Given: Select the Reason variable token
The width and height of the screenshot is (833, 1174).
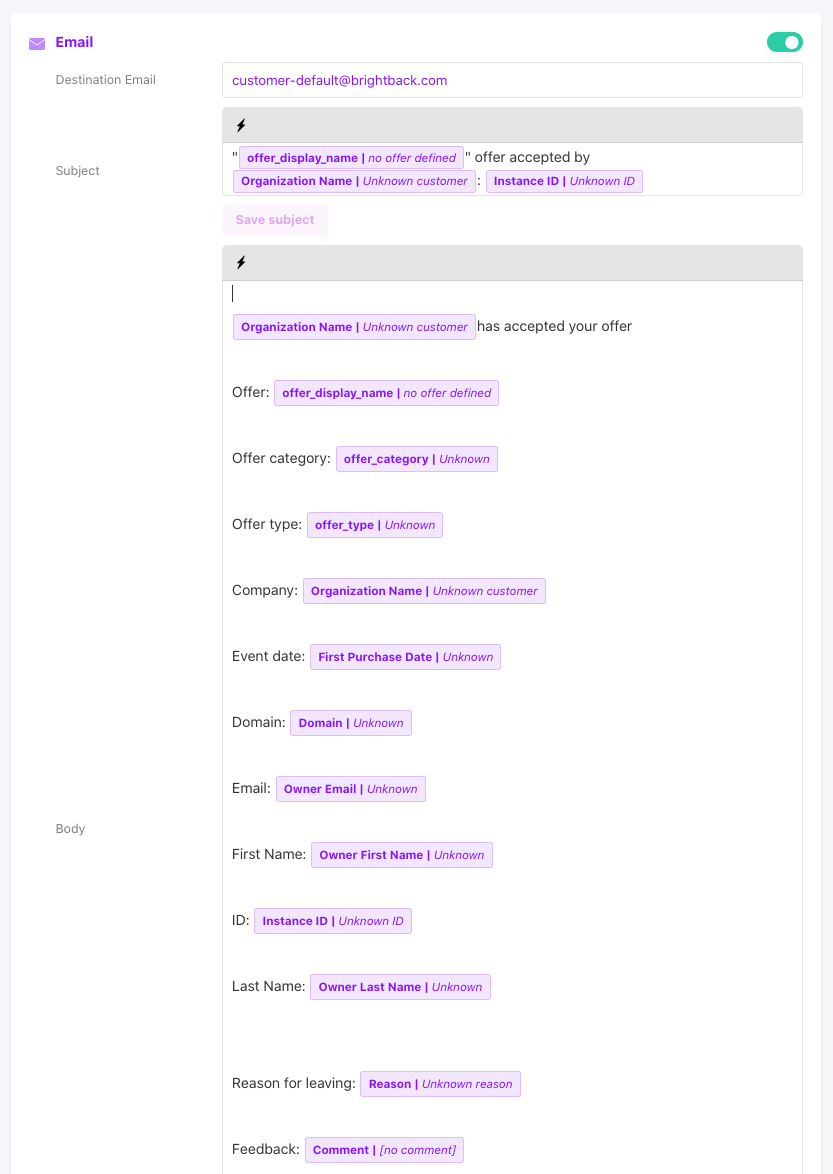Looking at the screenshot, I should click(x=440, y=1084).
